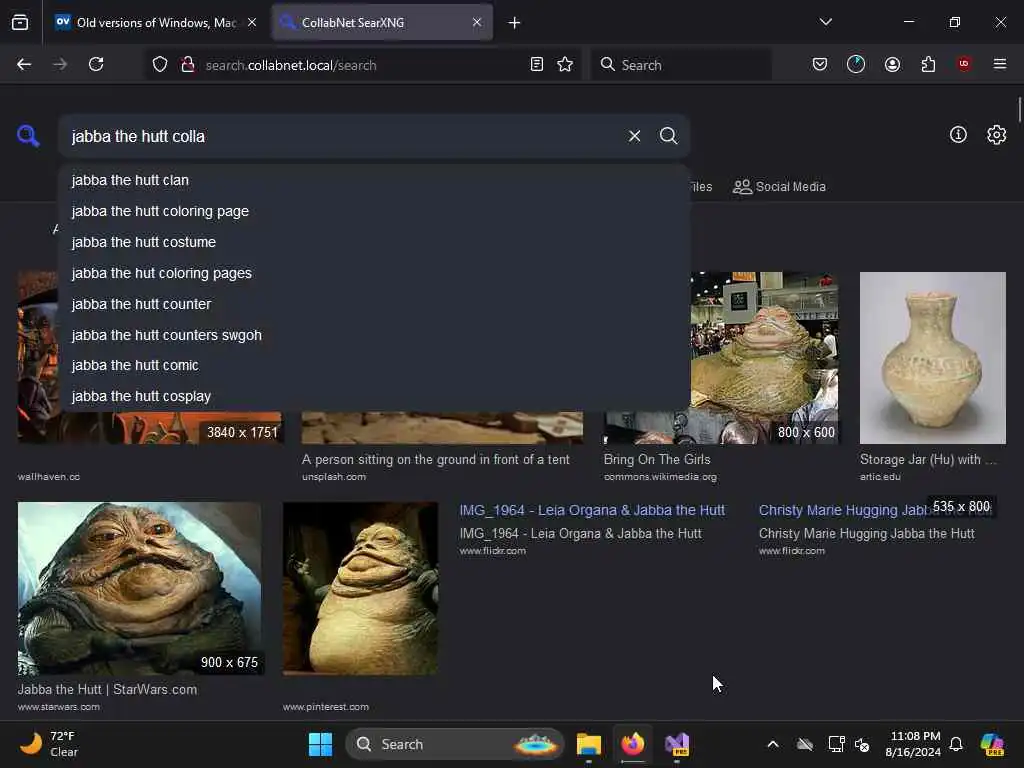Open the extensions puzzle icon
This screenshot has height=768, width=1024.
[x=928, y=64]
